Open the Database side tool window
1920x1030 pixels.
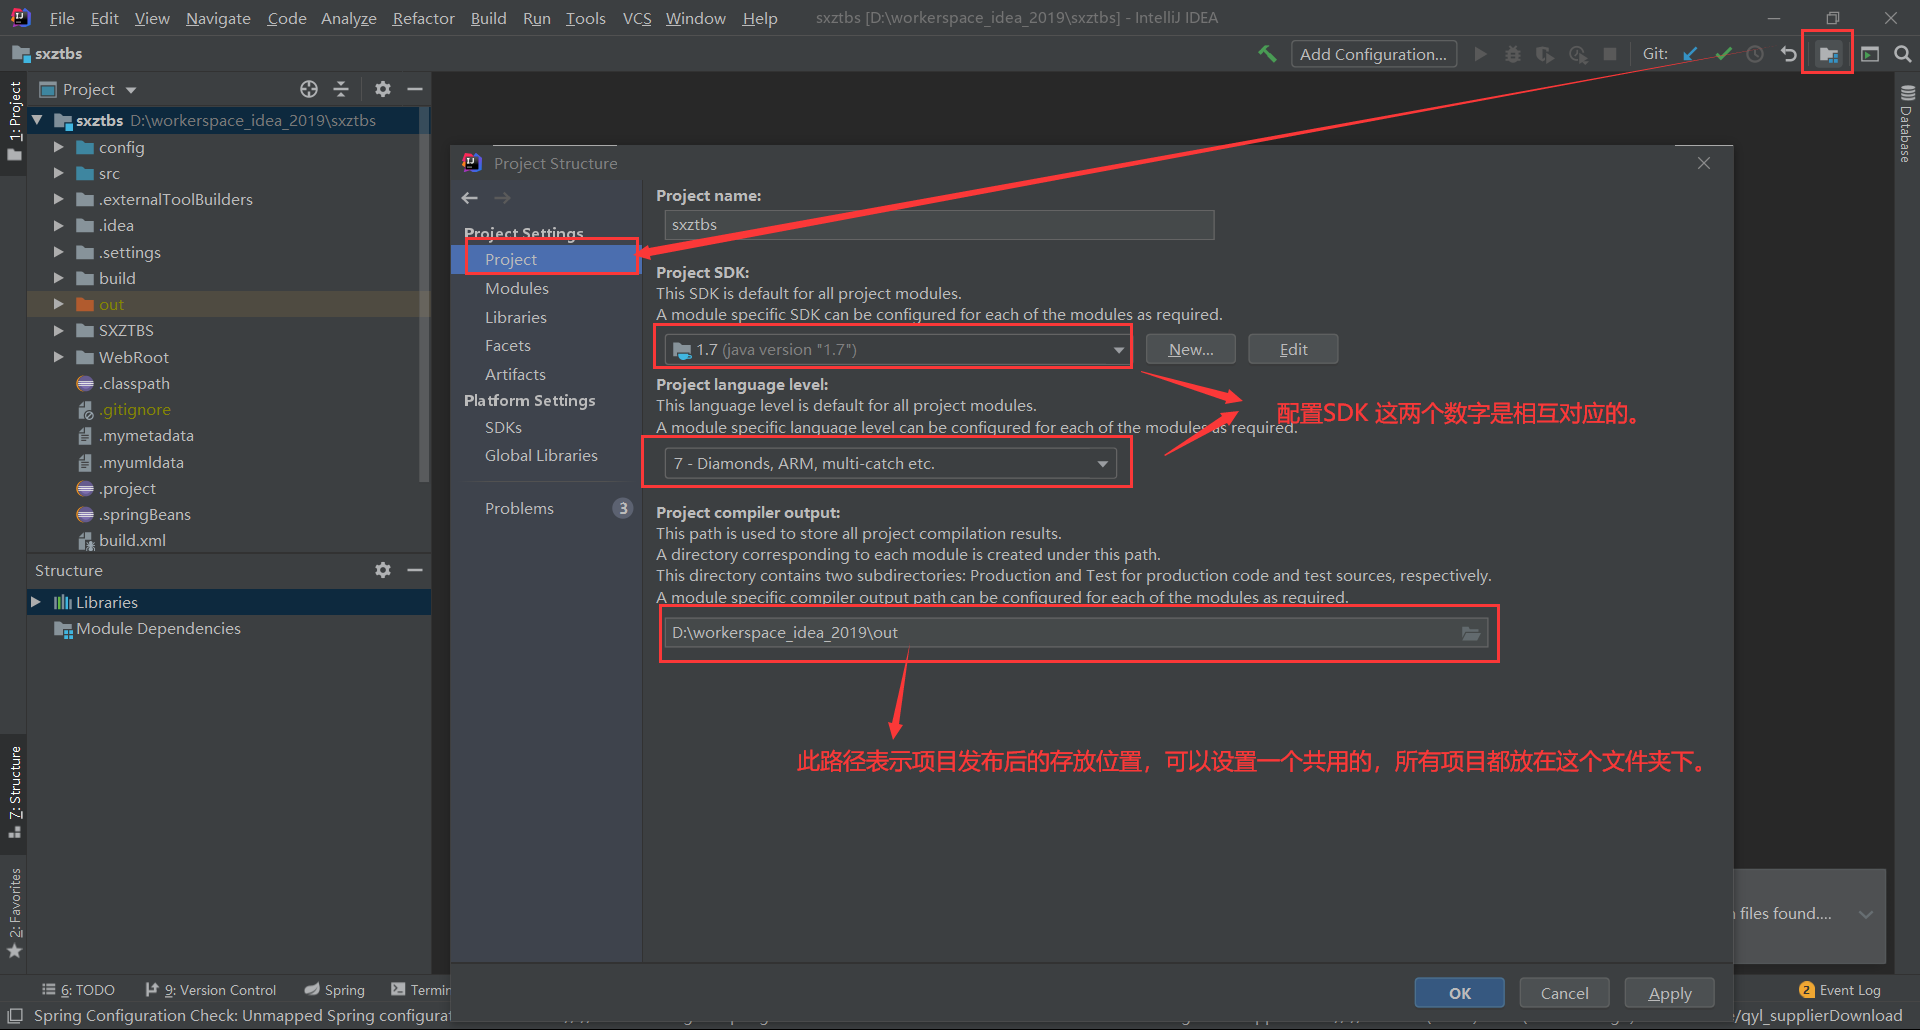[x=1906, y=125]
